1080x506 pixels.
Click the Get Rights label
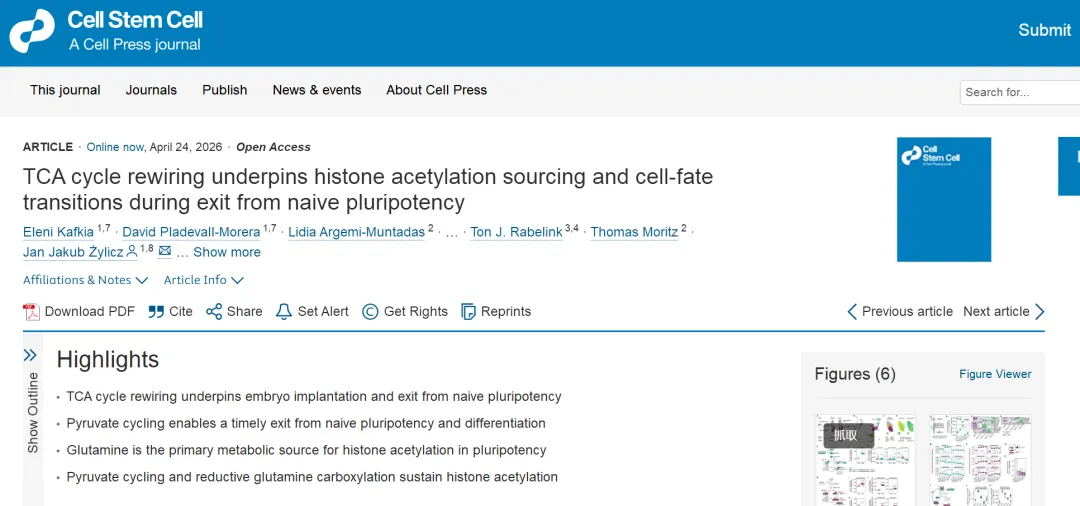click(416, 312)
